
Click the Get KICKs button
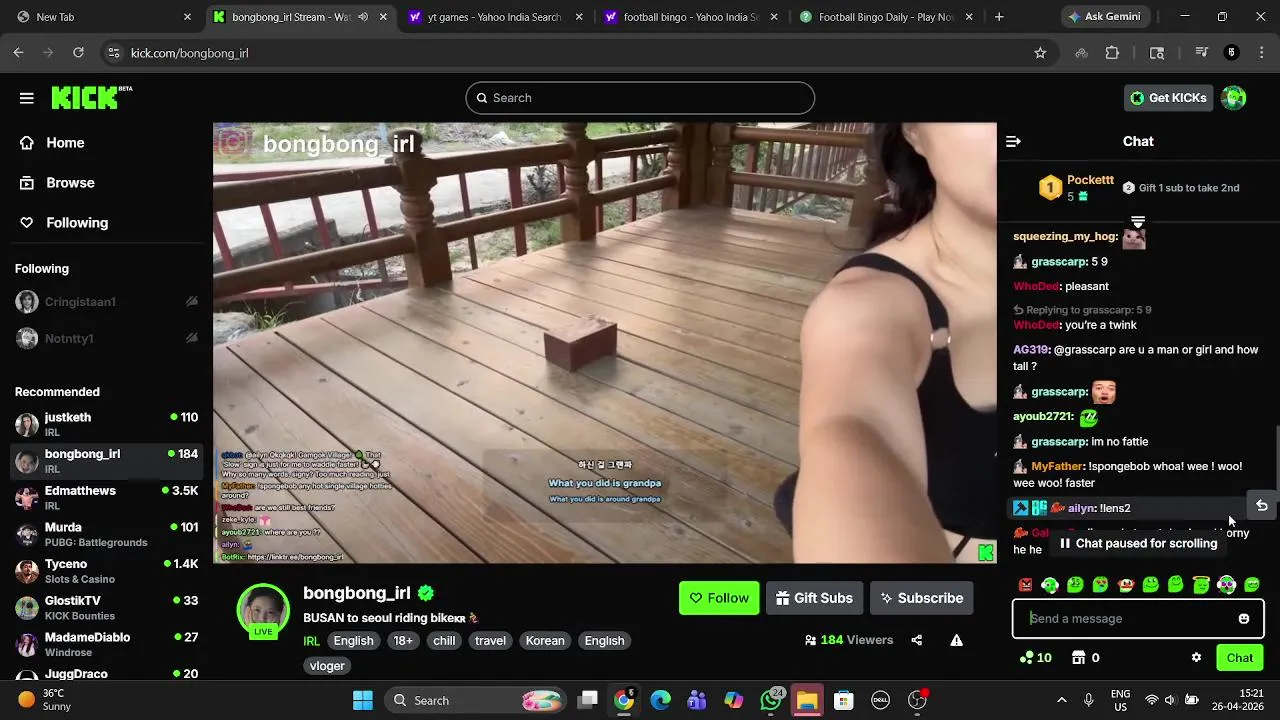1168,98
